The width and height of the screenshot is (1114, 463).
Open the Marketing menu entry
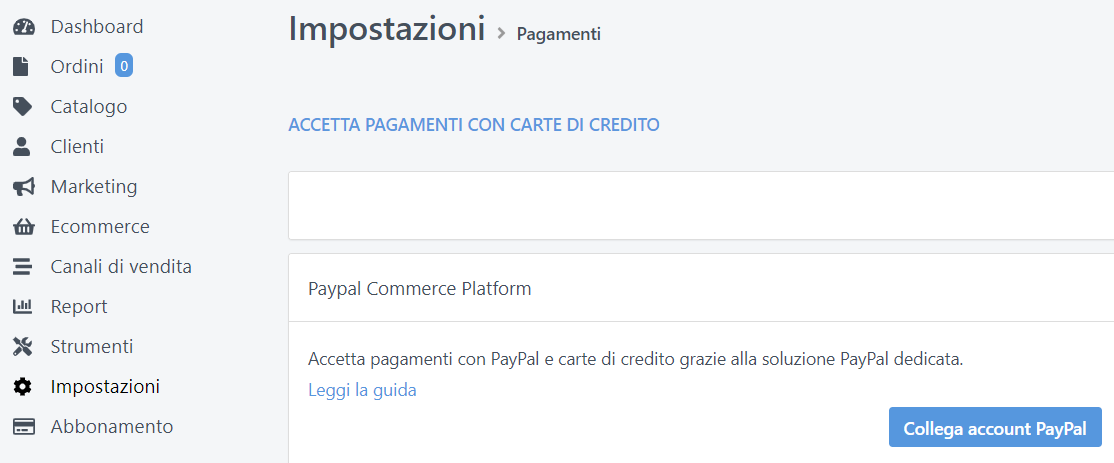94,187
